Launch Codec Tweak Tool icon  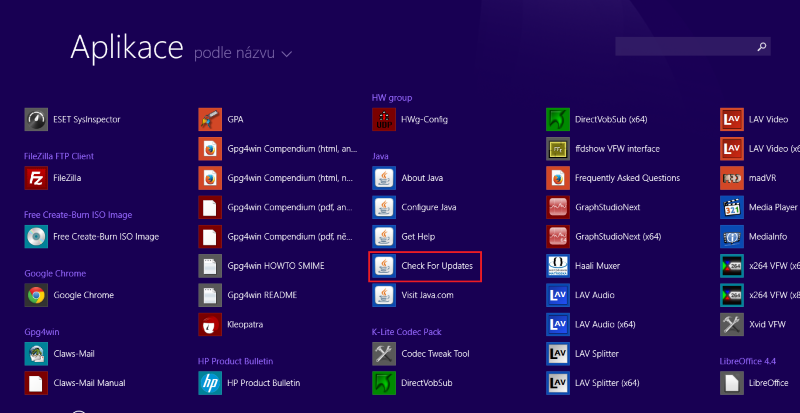click(x=384, y=354)
